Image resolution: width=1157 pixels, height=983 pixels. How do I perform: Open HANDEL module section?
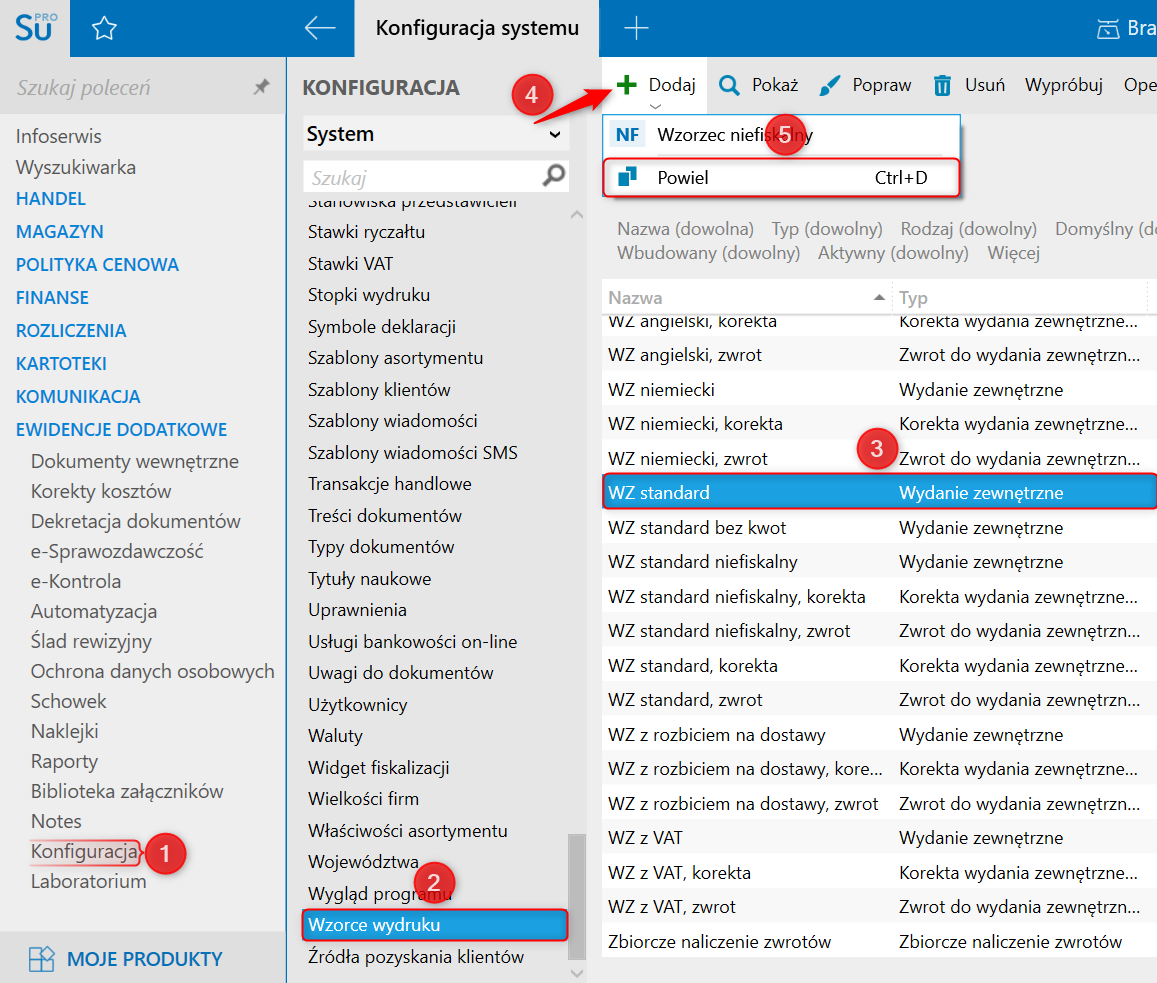click(51, 199)
